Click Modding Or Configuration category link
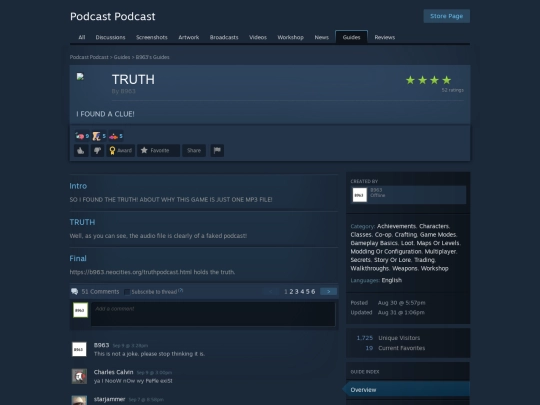 tap(386, 251)
